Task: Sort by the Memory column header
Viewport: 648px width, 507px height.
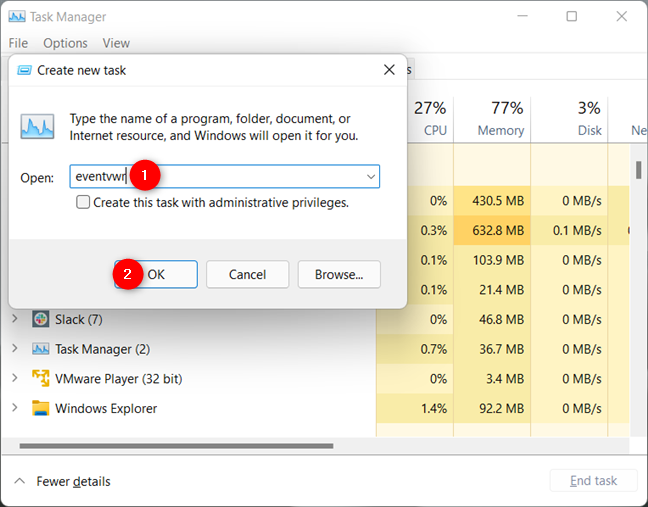Action: pyautogui.click(x=492, y=119)
